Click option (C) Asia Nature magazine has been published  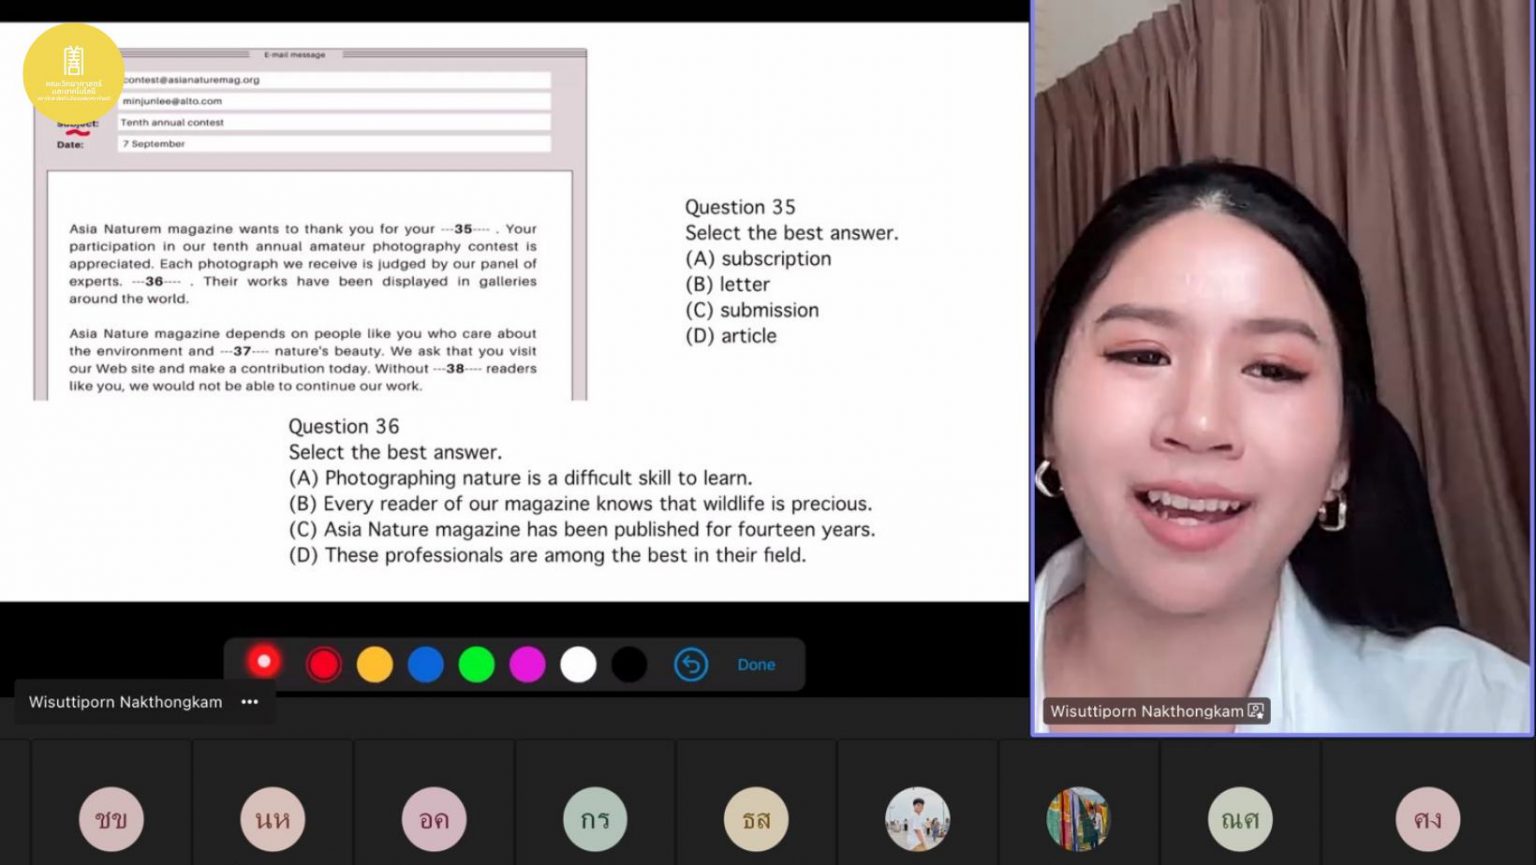(x=582, y=529)
